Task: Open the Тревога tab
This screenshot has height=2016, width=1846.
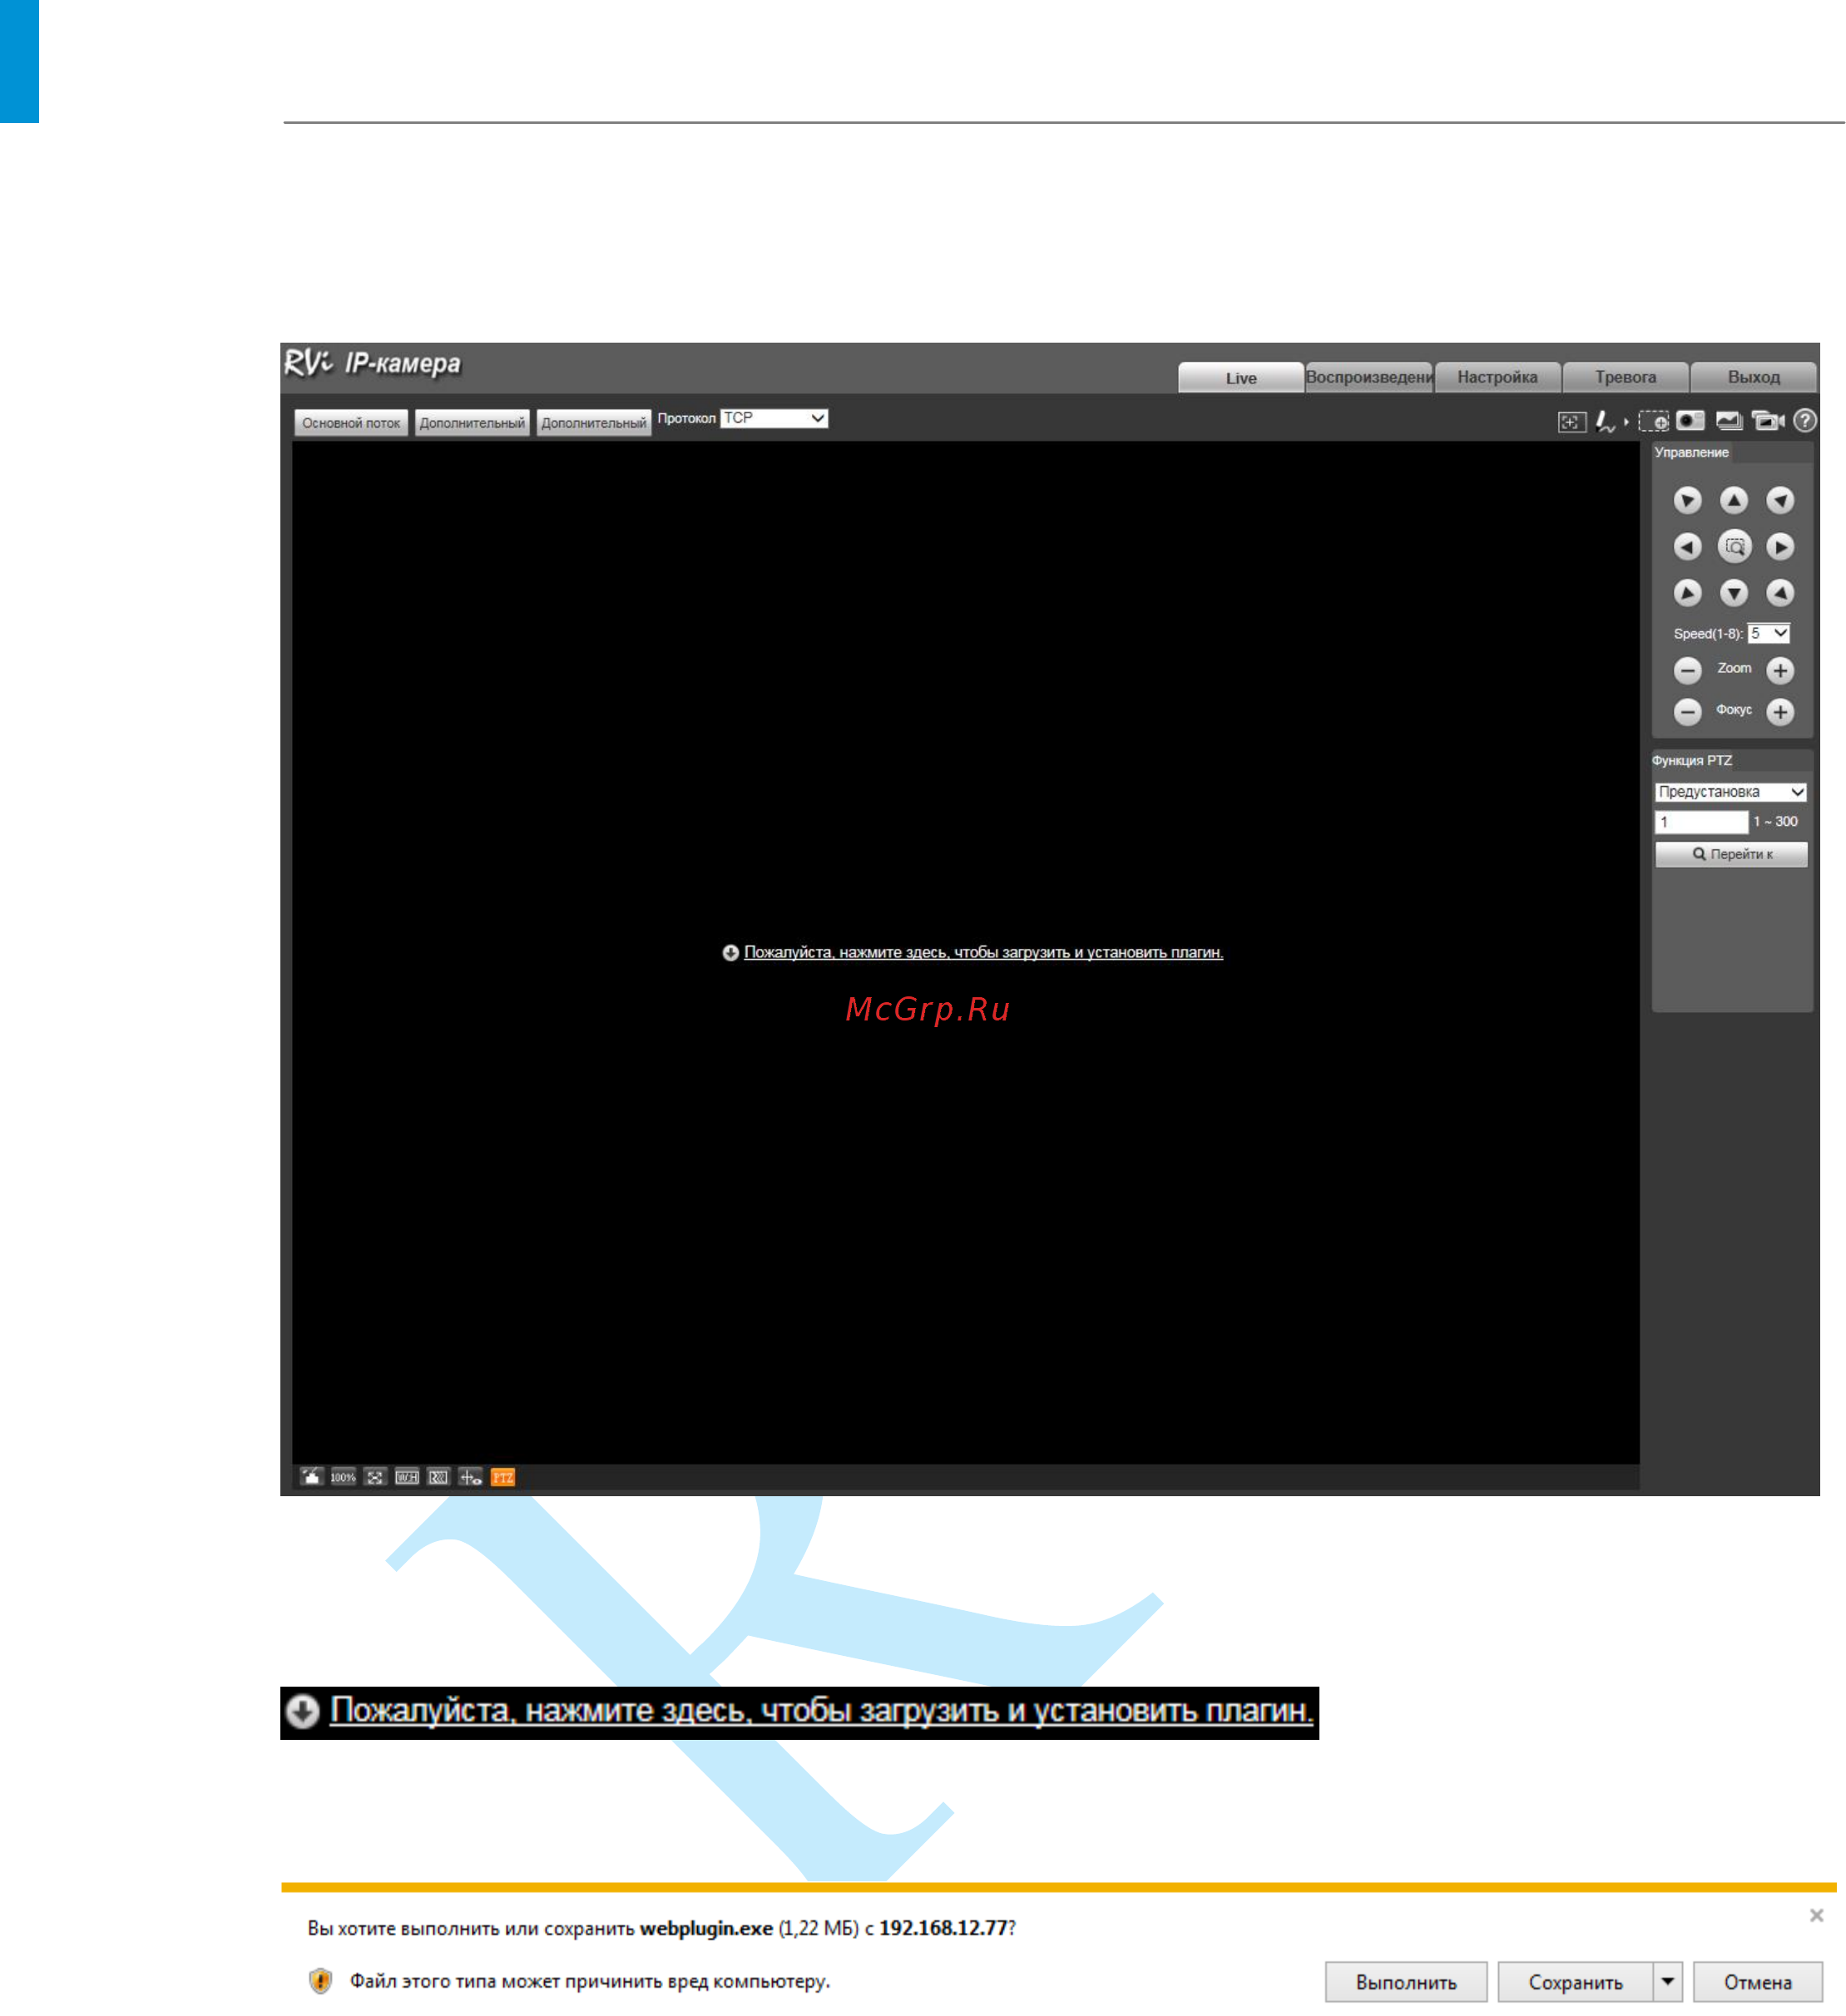Action: pyautogui.click(x=1625, y=377)
